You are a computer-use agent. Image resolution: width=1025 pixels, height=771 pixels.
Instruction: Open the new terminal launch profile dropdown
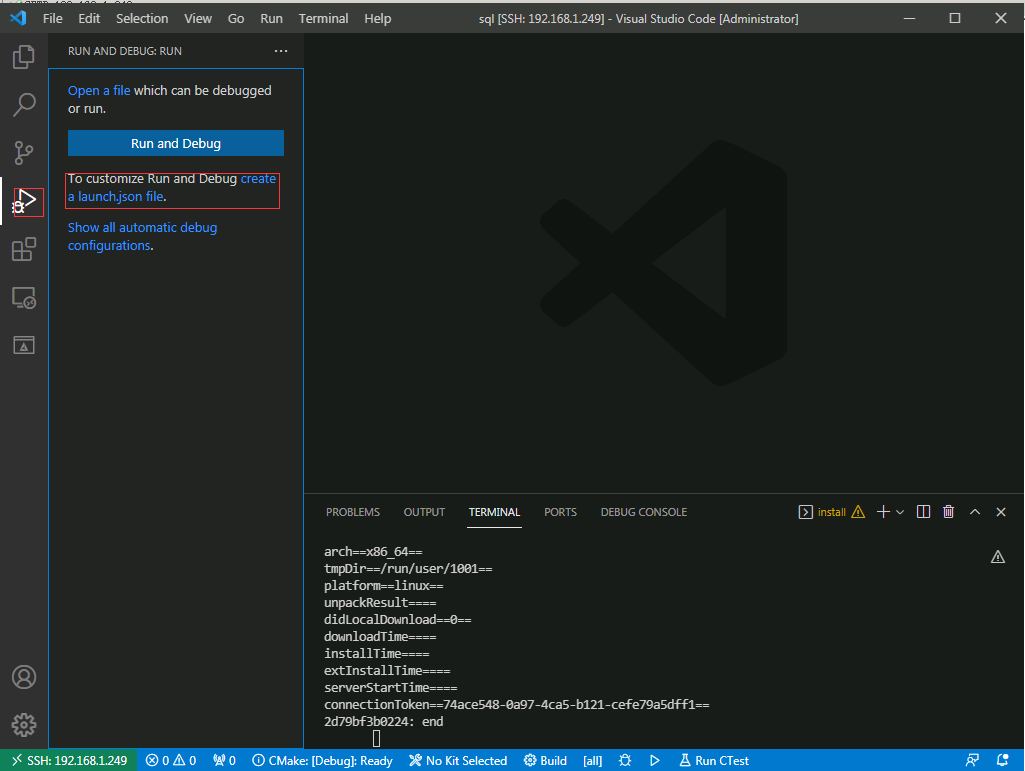click(x=900, y=512)
